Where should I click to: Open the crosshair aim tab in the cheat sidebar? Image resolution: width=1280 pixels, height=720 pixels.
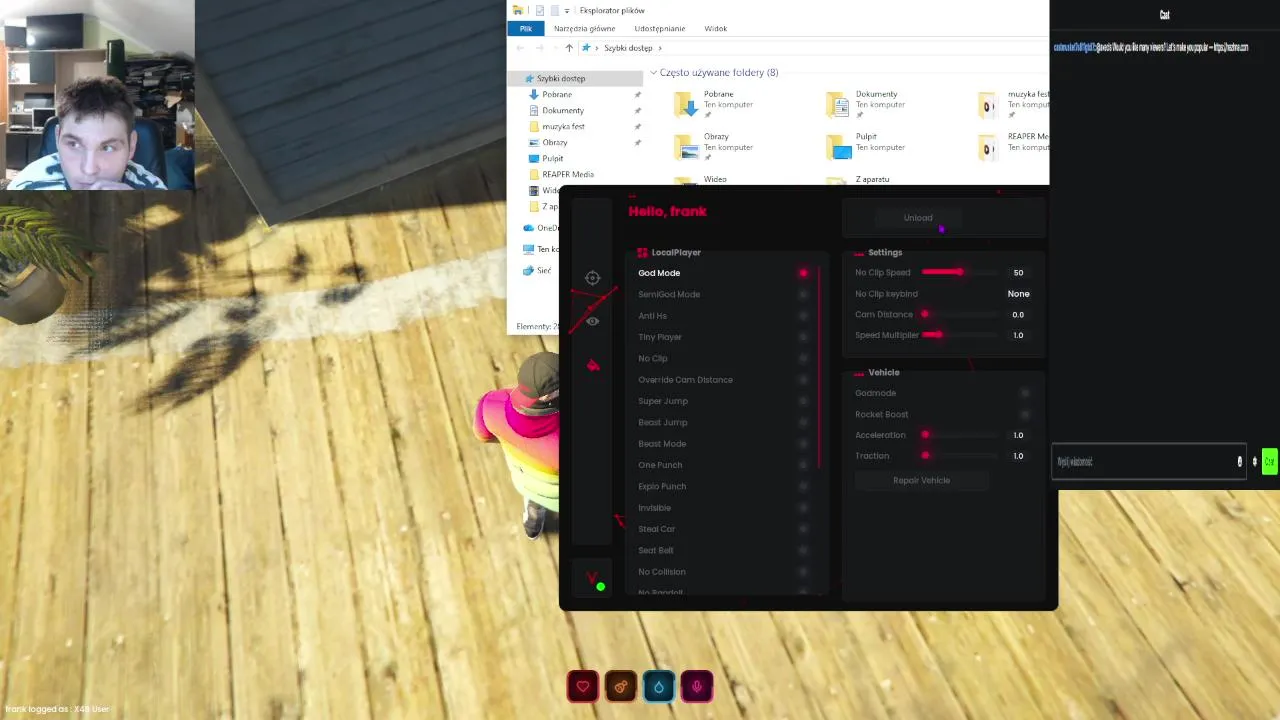tap(592, 278)
